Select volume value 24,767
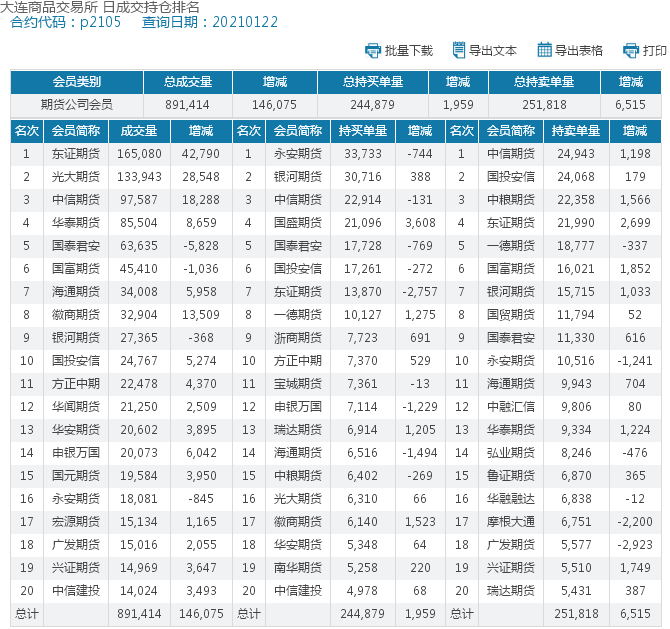The height and width of the screenshot is (629, 670). pos(139,361)
